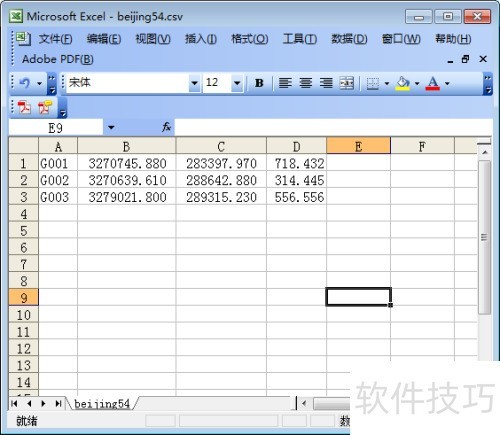The height and width of the screenshot is (435, 500).
Task: Open the 文件(F) menu
Action: click(55, 39)
